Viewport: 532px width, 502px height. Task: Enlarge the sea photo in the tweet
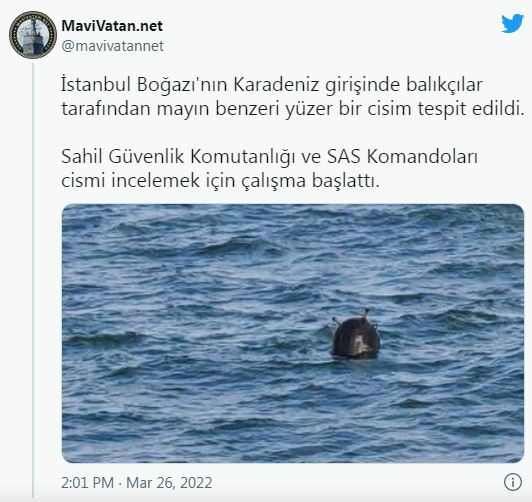pyautogui.click(x=293, y=333)
